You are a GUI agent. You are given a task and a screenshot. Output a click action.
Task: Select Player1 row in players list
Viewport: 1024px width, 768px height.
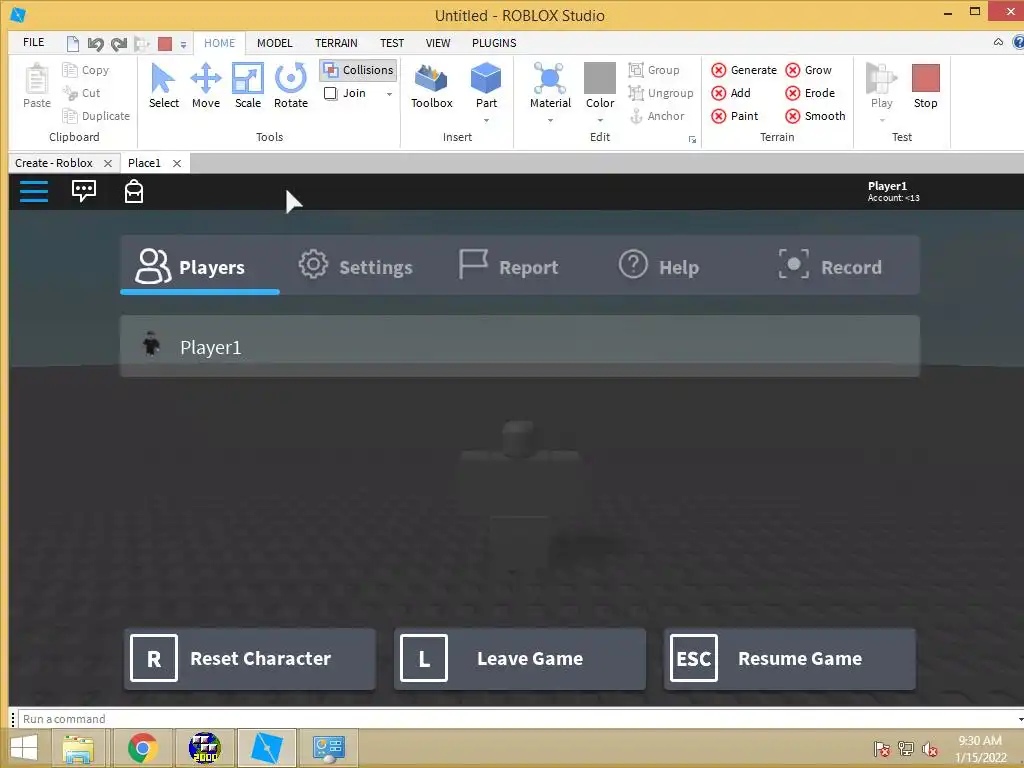pyautogui.click(x=520, y=346)
